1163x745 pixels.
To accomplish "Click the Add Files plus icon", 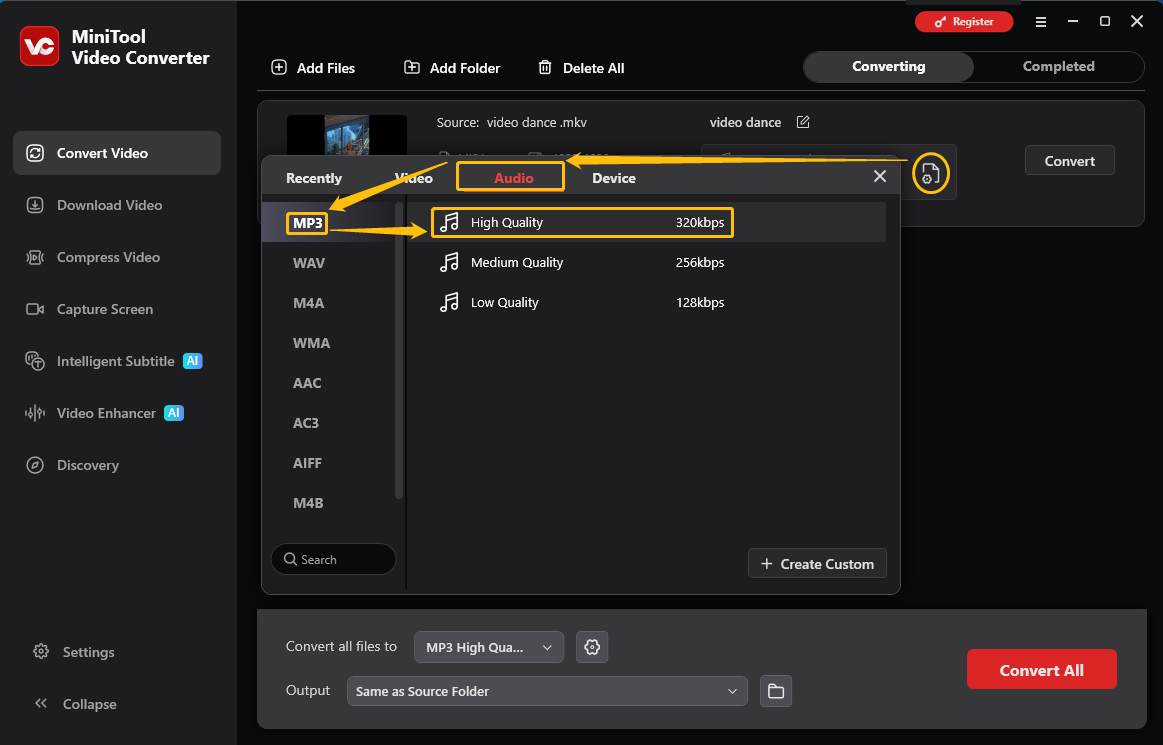I will point(279,68).
